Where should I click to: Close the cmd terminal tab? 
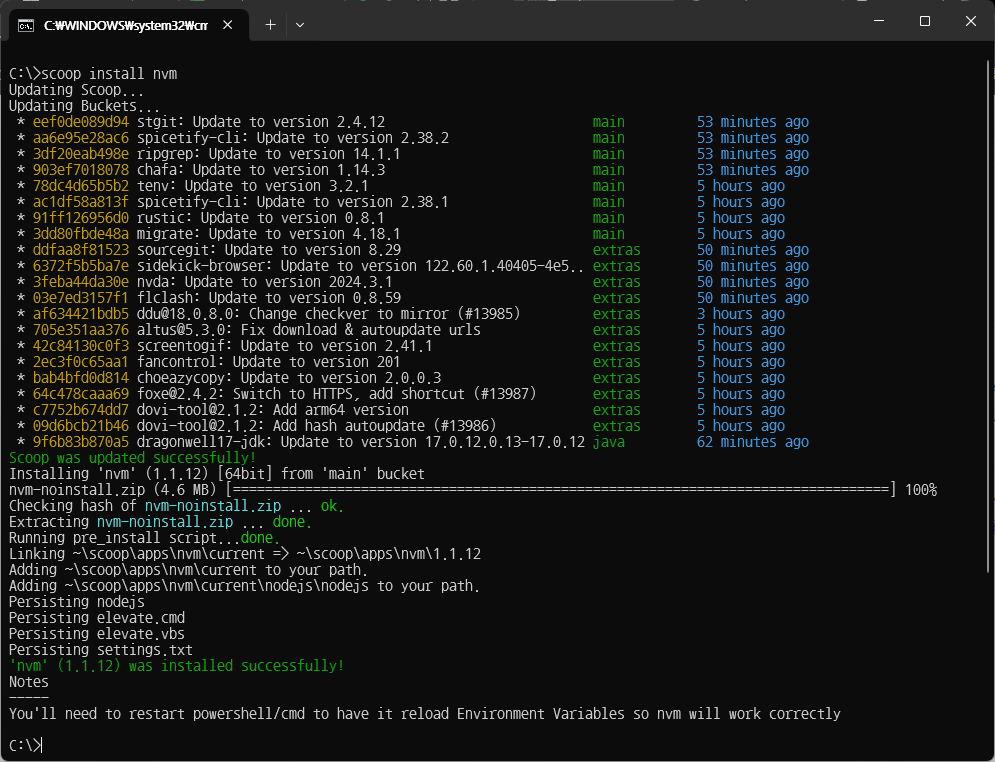[228, 25]
